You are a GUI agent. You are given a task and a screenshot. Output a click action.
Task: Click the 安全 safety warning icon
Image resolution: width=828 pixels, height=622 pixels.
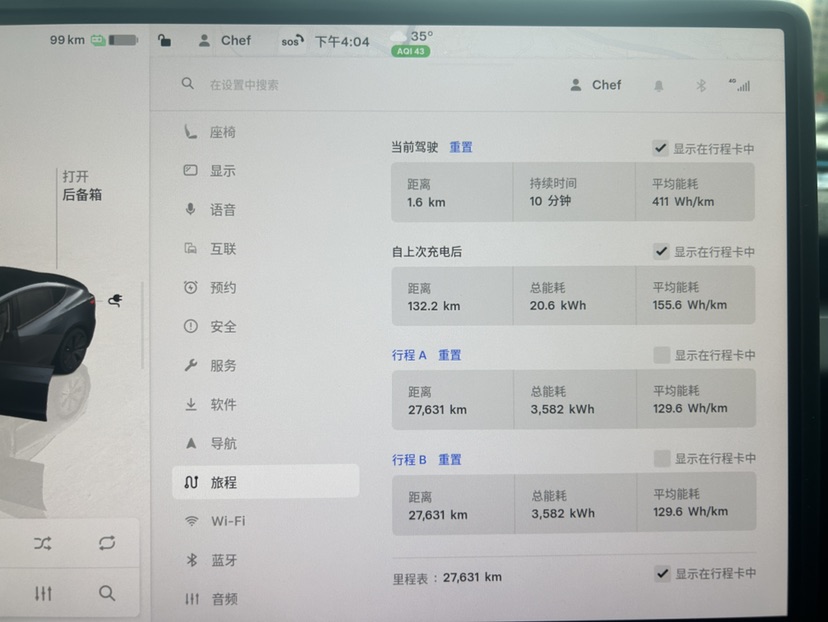pyautogui.click(x=191, y=326)
